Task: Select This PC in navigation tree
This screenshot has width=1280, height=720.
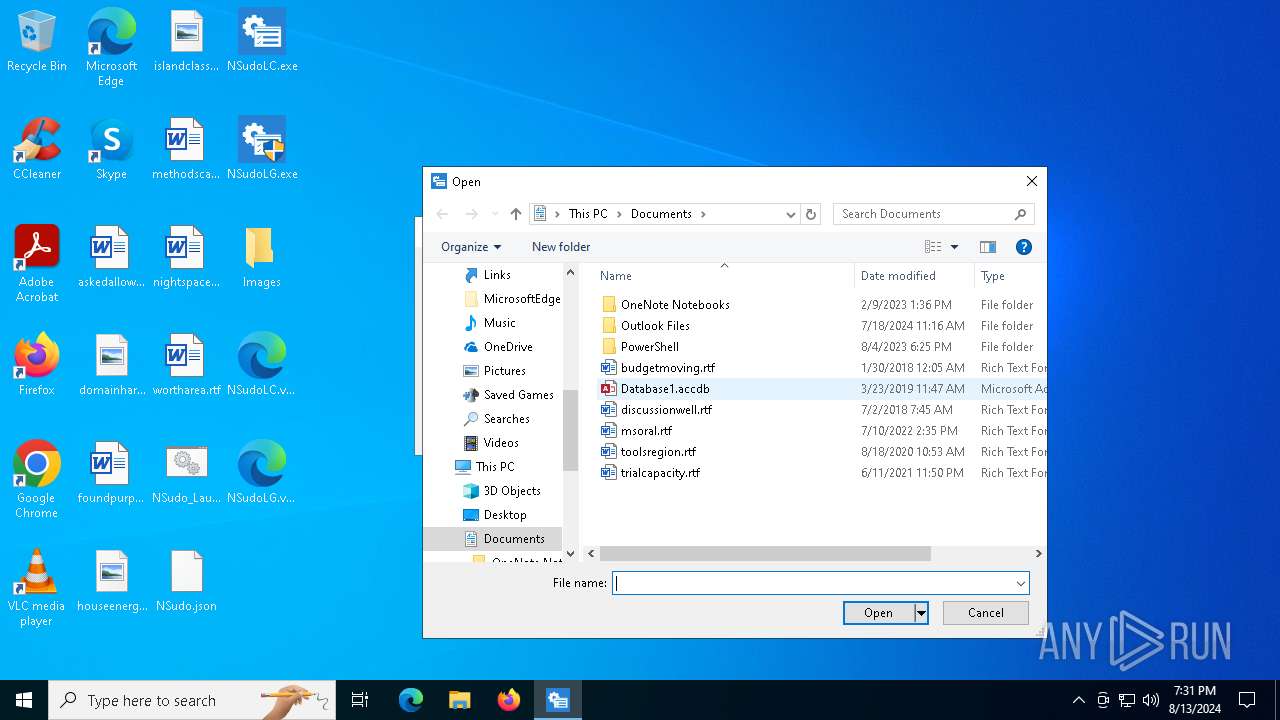Action: tap(495, 467)
